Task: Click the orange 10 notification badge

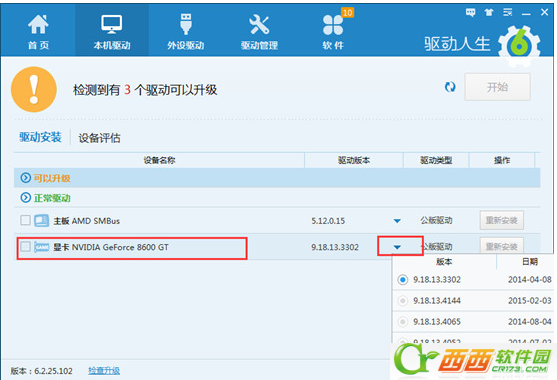Action: click(347, 13)
